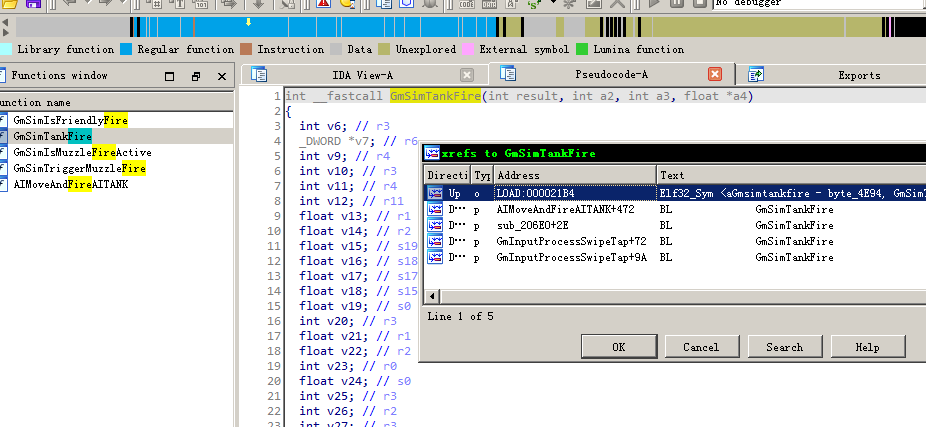Click the Text column header in xrefs
The width and height of the screenshot is (926, 427).
791,175
